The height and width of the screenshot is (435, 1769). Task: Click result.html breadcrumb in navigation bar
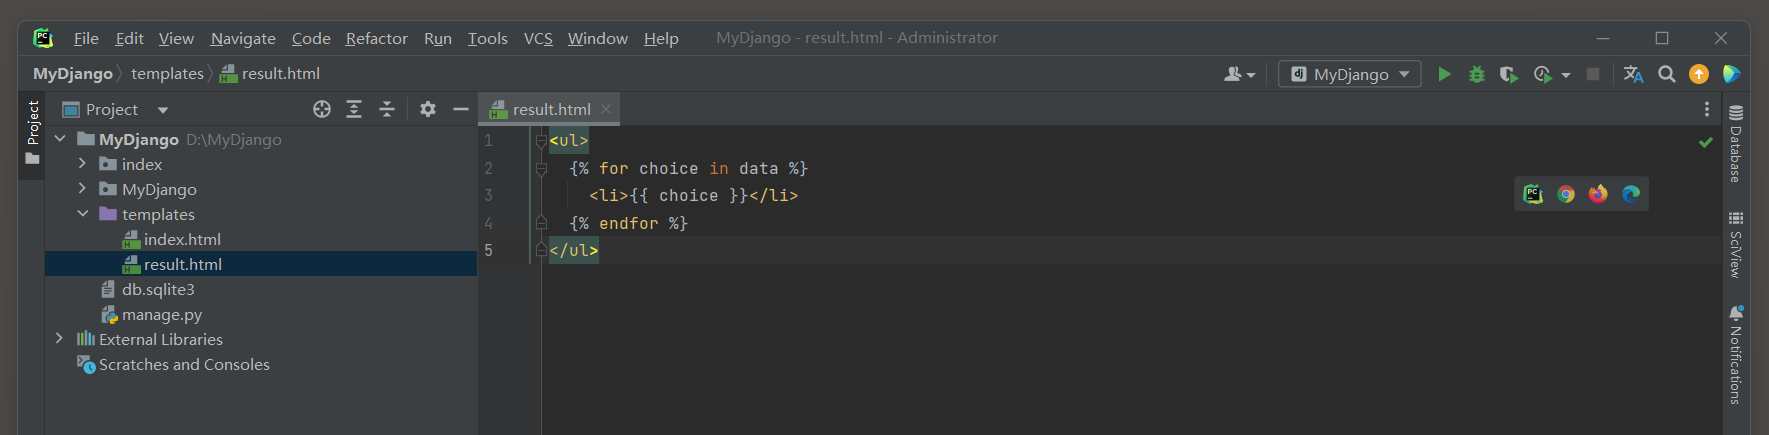point(270,74)
